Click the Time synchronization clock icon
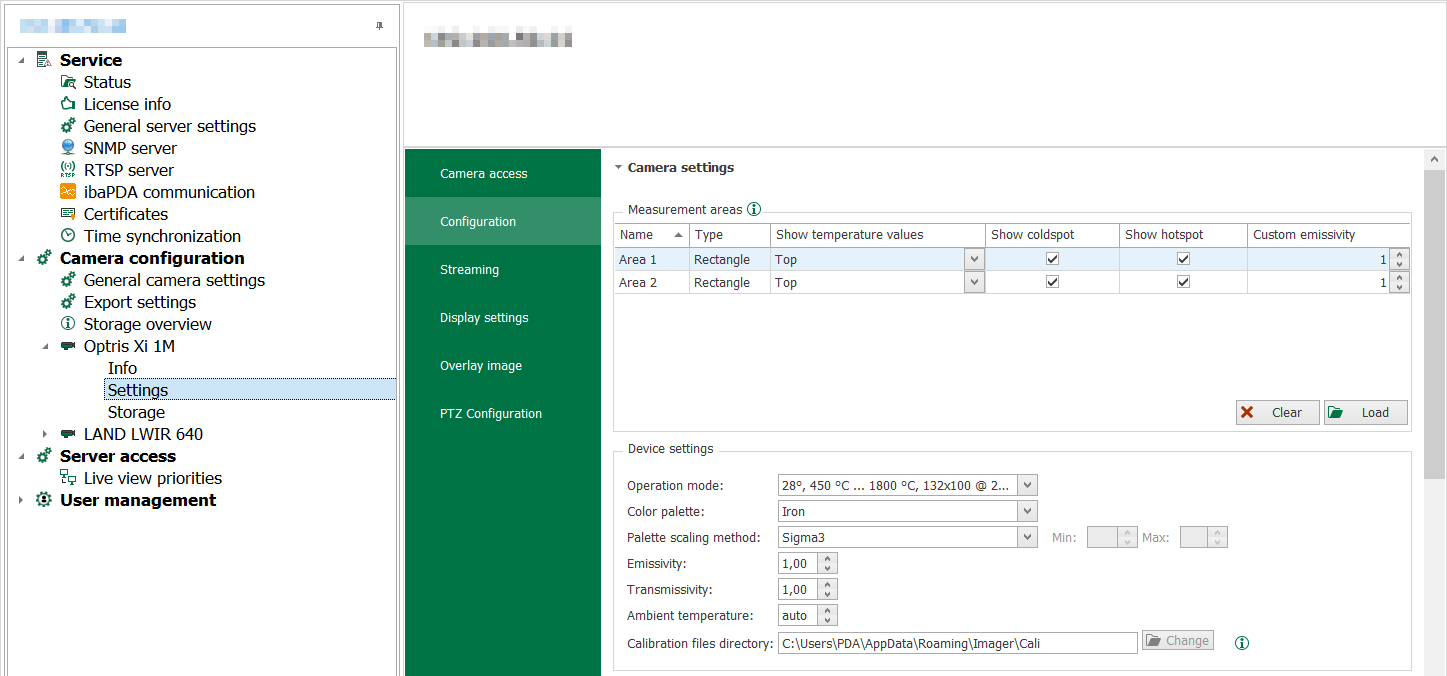Screen dimensions: 1447x676 coord(68,236)
